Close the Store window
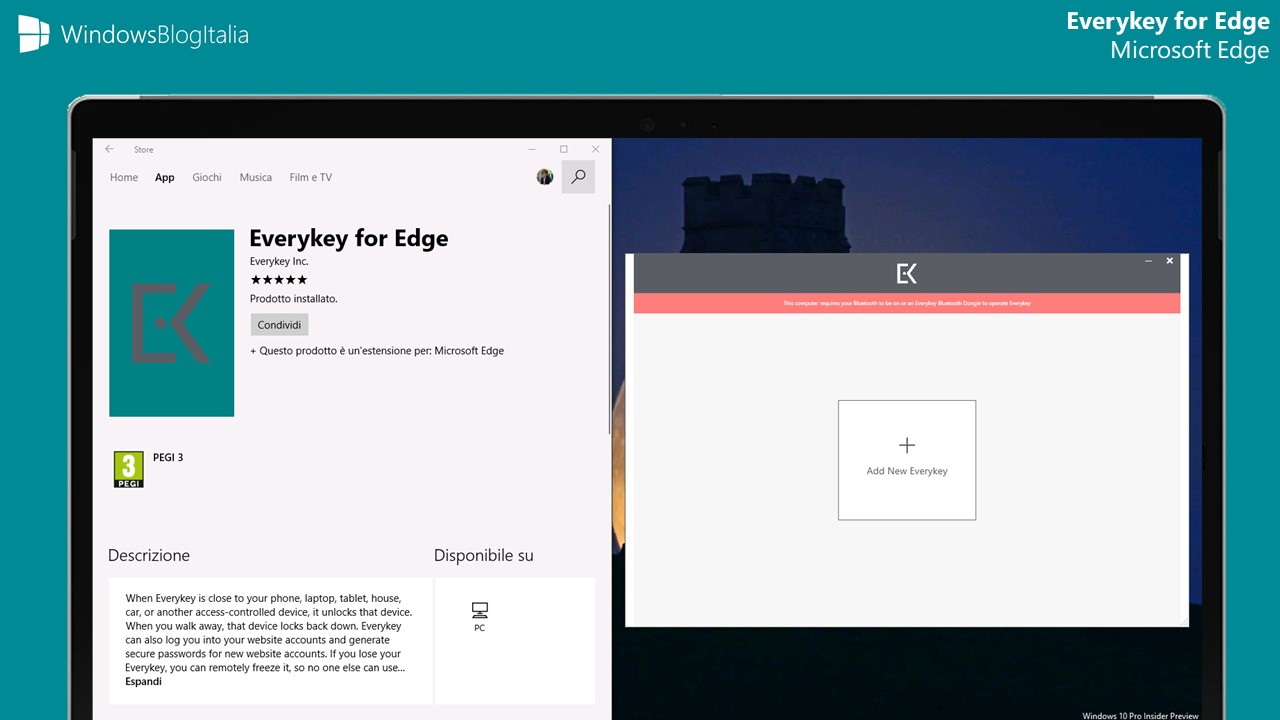 (x=596, y=149)
